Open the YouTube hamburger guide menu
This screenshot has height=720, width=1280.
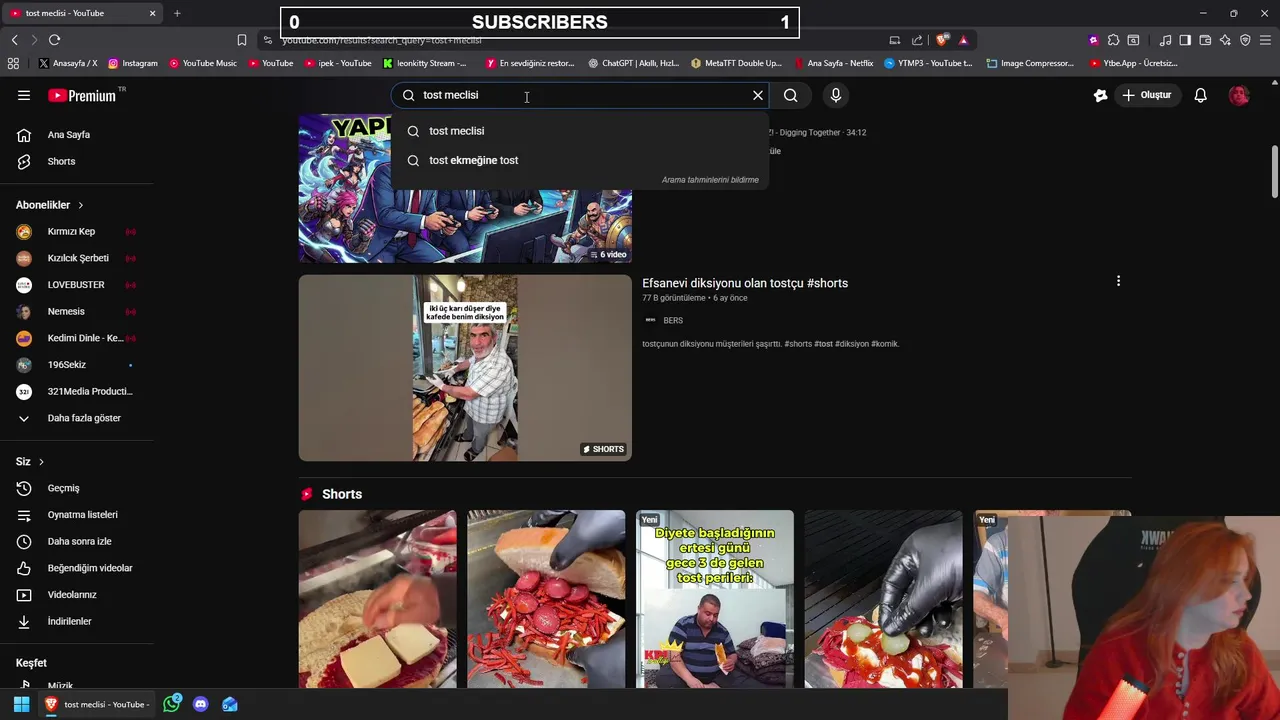(24, 95)
